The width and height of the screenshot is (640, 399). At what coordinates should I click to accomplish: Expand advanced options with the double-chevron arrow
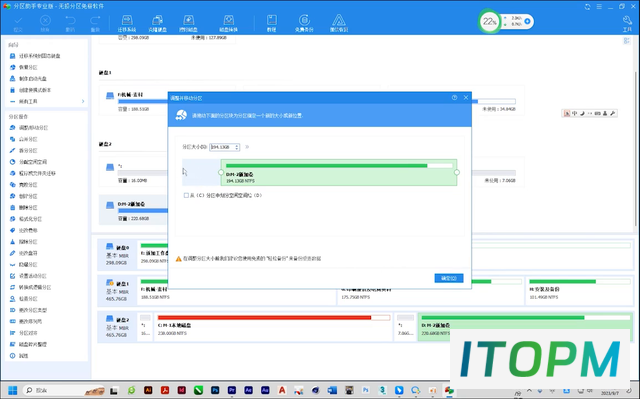(247, 147)
